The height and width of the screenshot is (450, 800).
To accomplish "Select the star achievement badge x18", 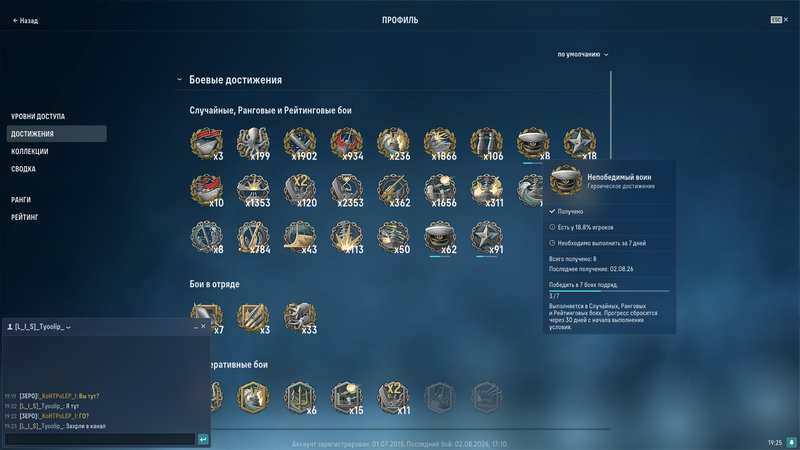I will pyautogui.click(x=580, y=143).
